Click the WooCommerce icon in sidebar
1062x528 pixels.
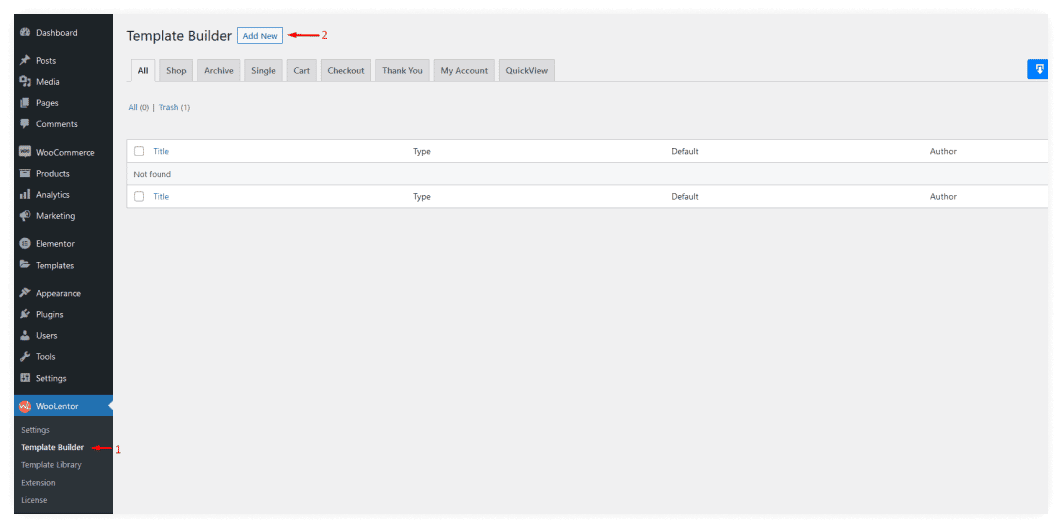(25, 153)
